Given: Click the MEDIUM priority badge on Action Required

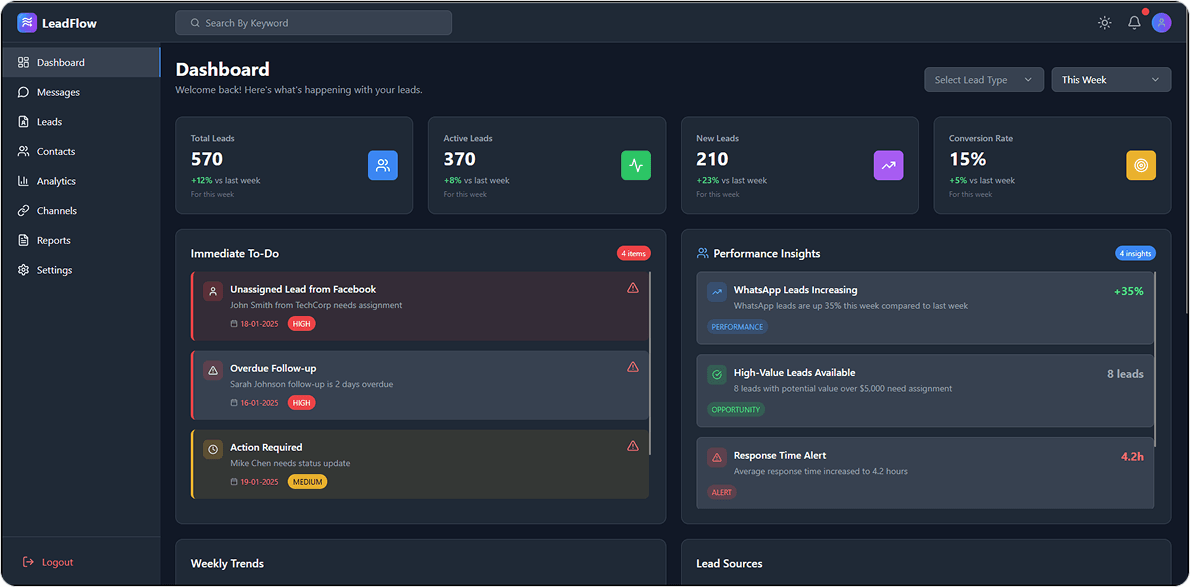Looking at the screenshot, I should pyautogui.click(x=307, y=481).
